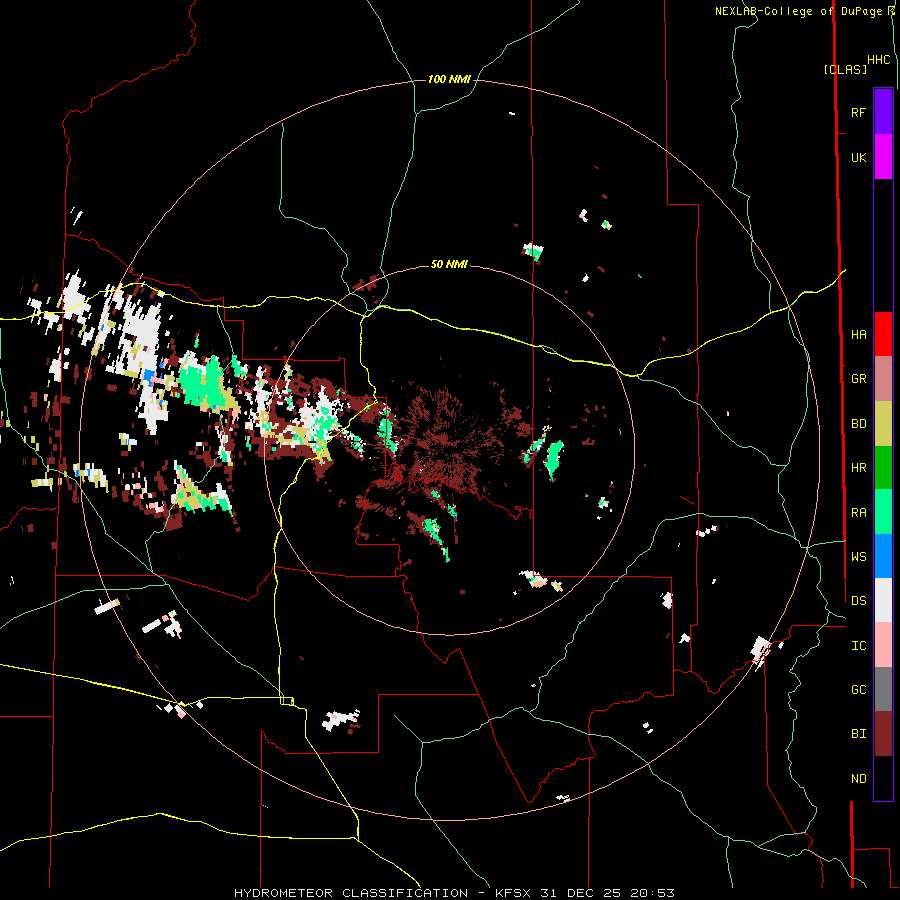Click the "HR" legend label
This screenshot has height=900, width=900.
coord(858,468)
